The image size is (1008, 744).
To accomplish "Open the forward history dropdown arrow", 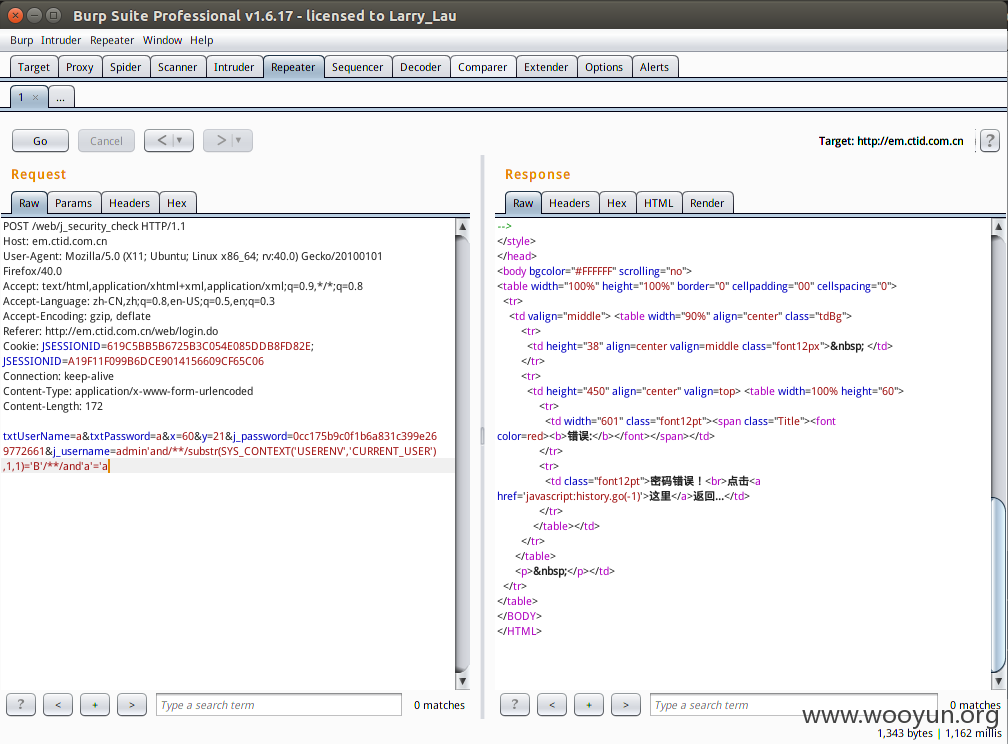I will coord(239,140).
